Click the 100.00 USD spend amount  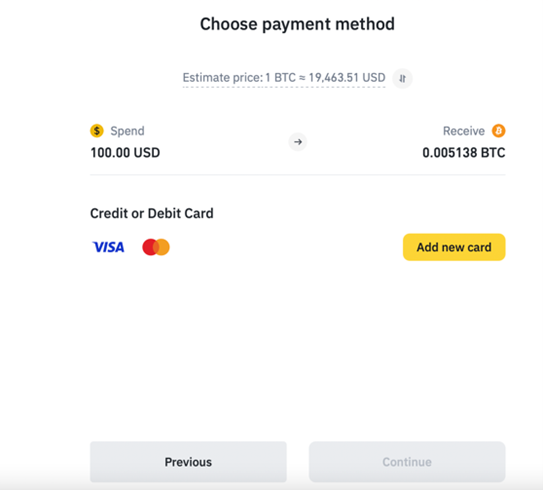point(125,153)
